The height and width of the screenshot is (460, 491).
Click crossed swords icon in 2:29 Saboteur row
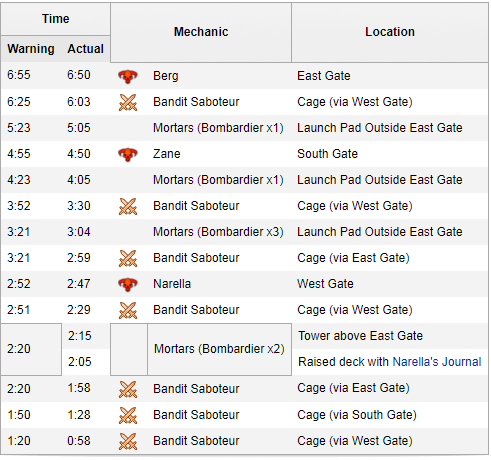click(x=128, y=310)
